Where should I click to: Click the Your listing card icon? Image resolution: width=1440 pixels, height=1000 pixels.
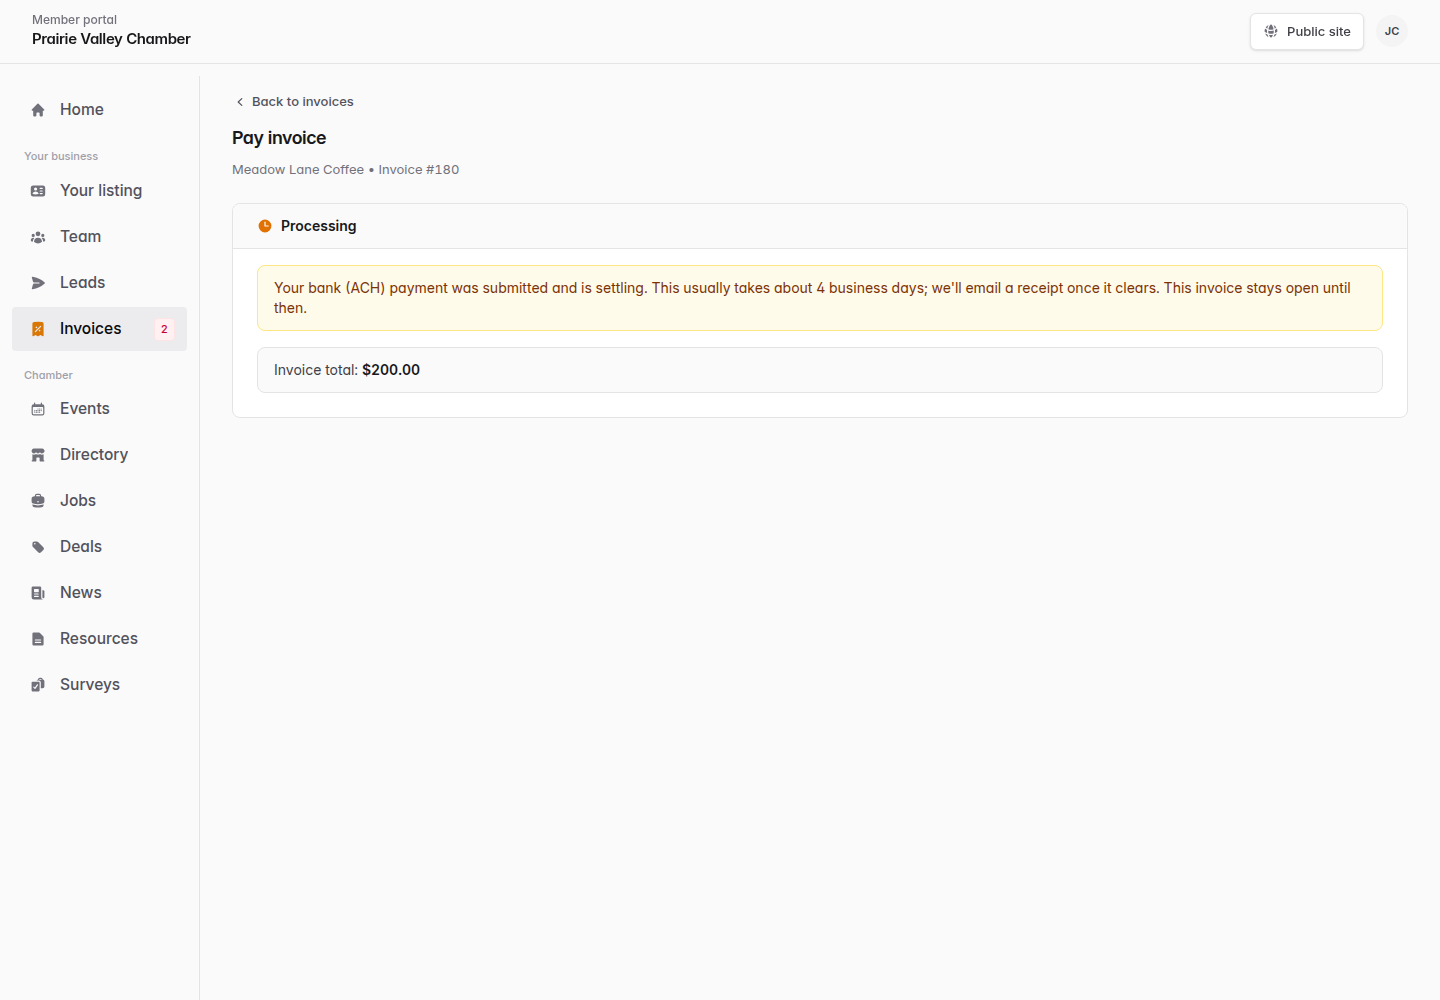click(38, 191)
